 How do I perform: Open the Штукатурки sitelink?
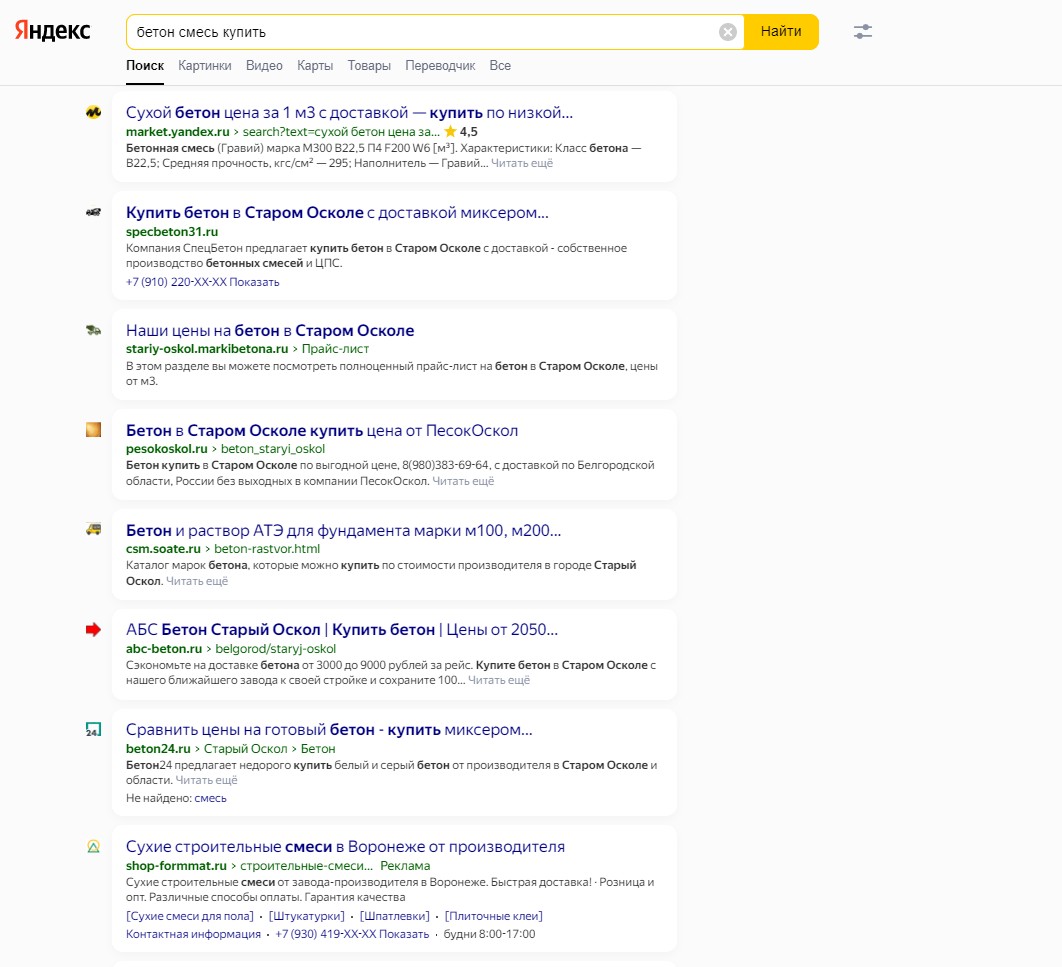(307, 916)
